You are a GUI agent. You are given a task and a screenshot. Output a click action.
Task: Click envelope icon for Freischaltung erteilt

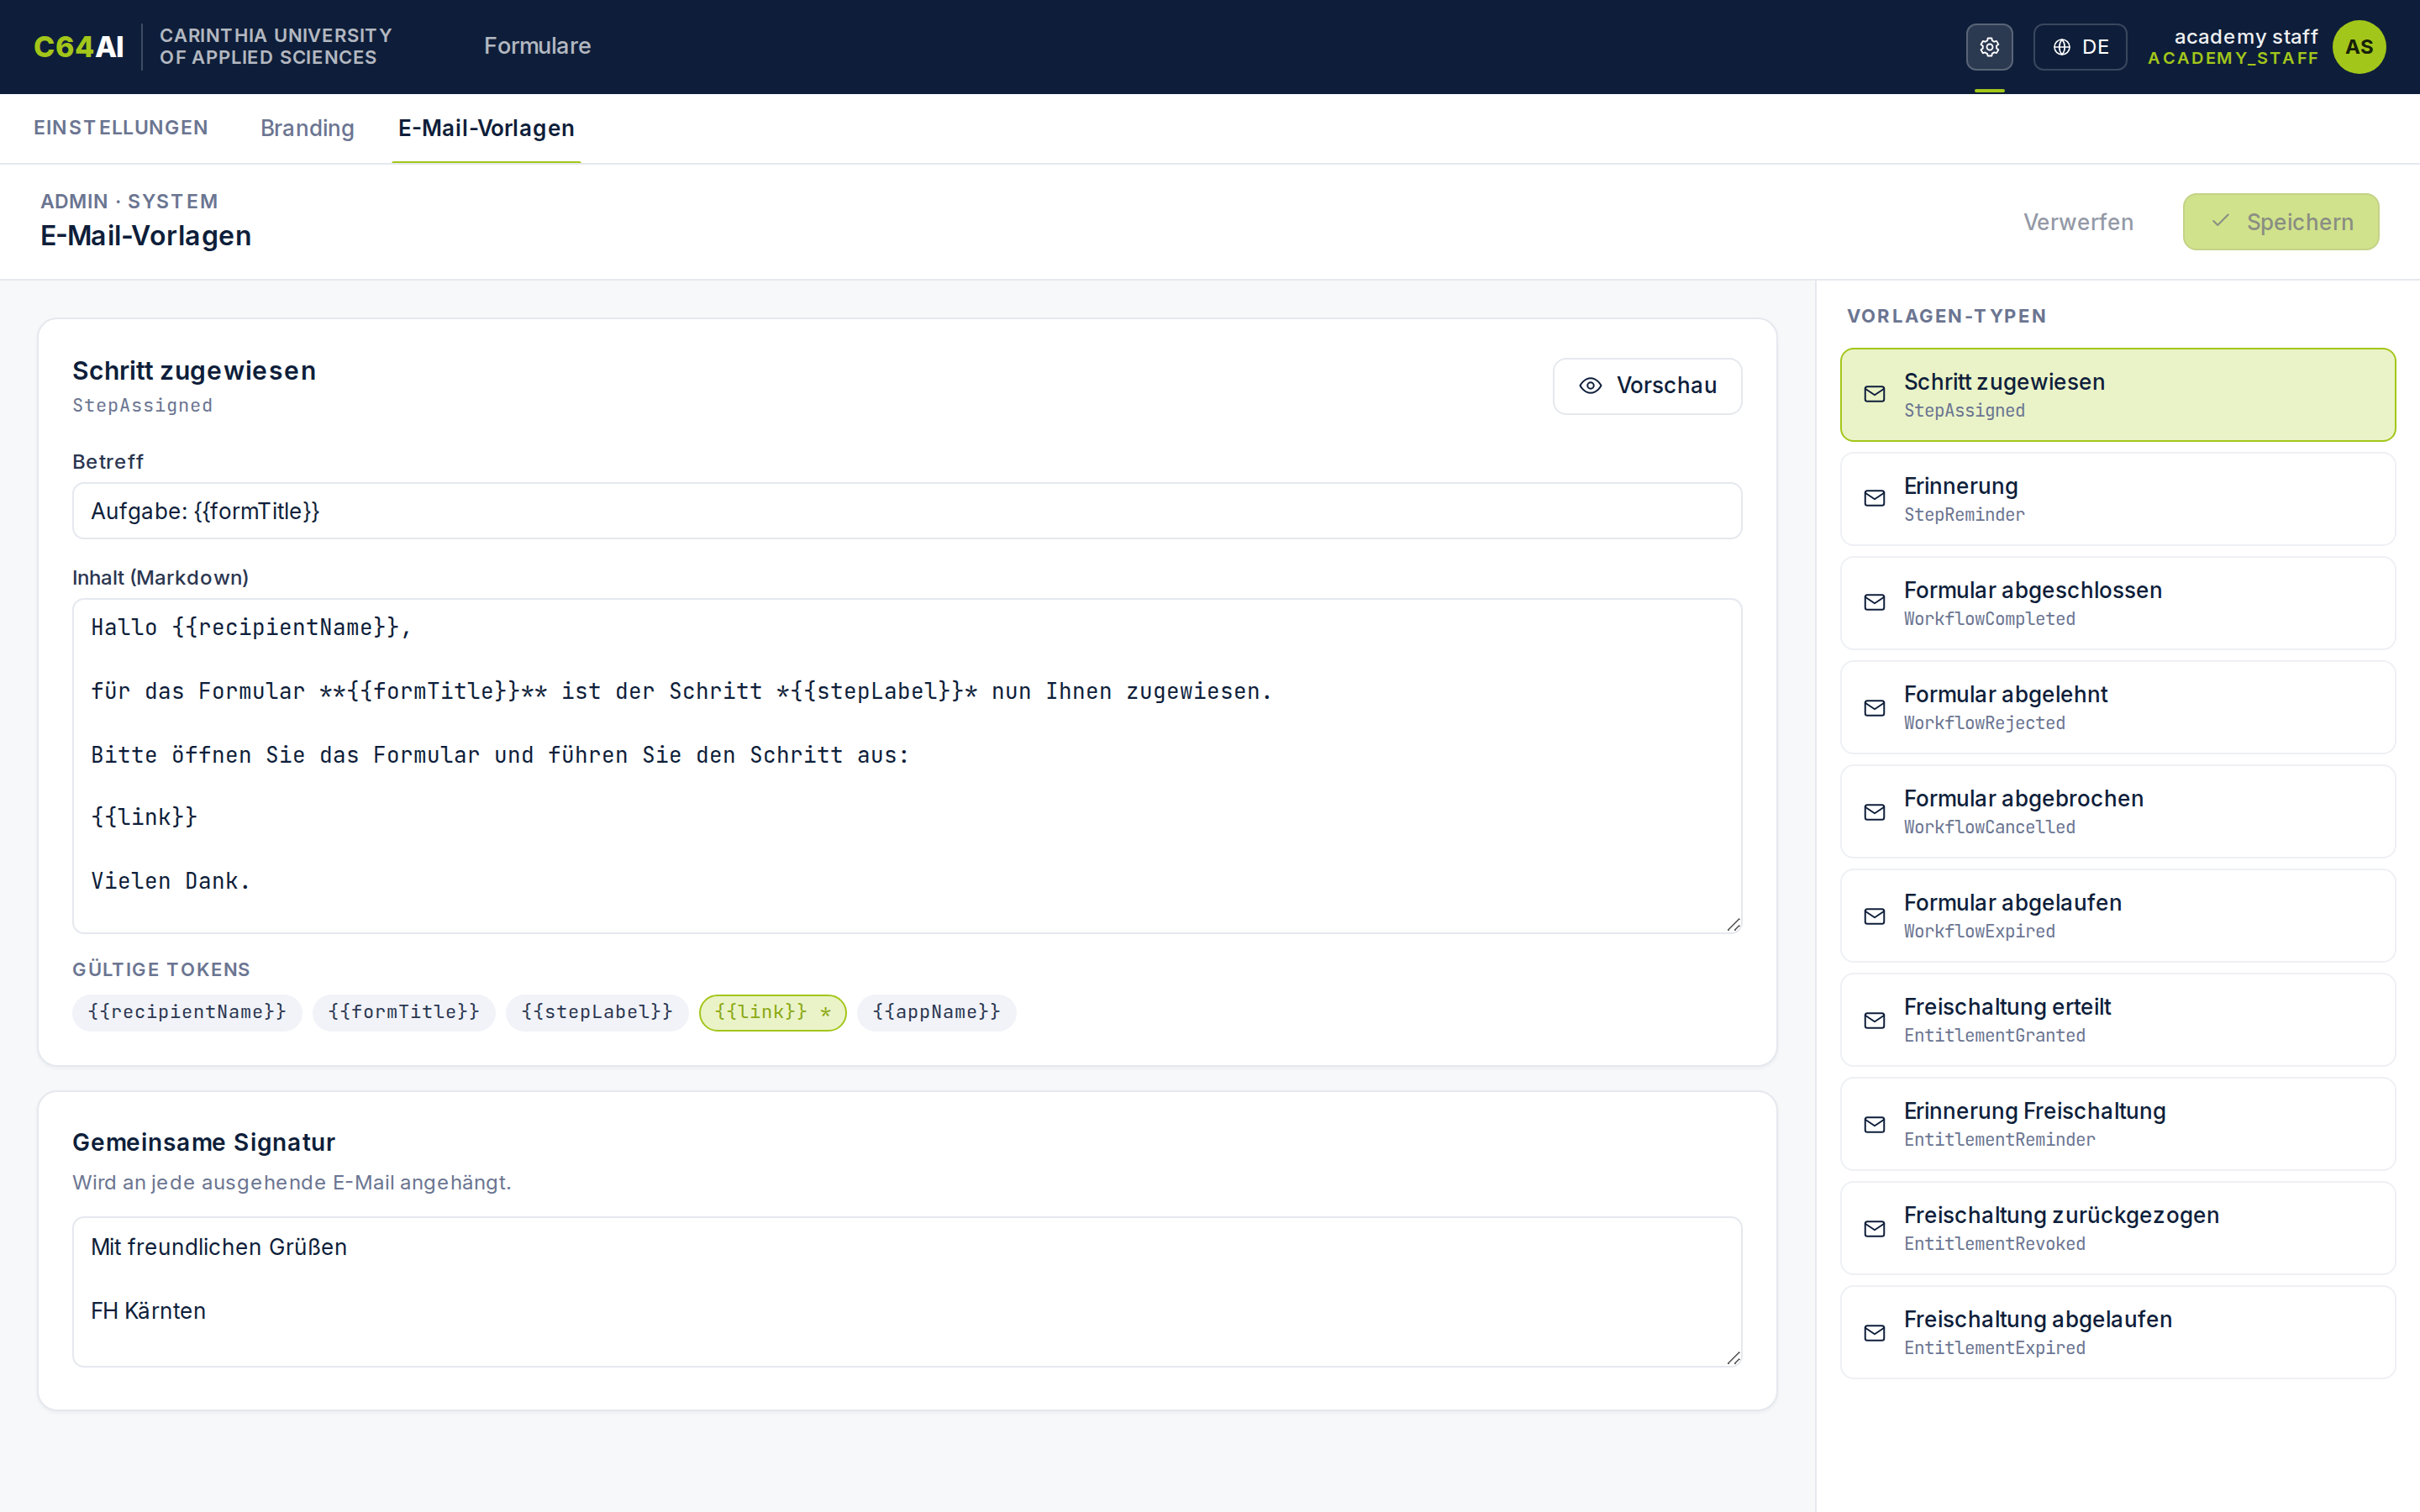(1874, 1020)
